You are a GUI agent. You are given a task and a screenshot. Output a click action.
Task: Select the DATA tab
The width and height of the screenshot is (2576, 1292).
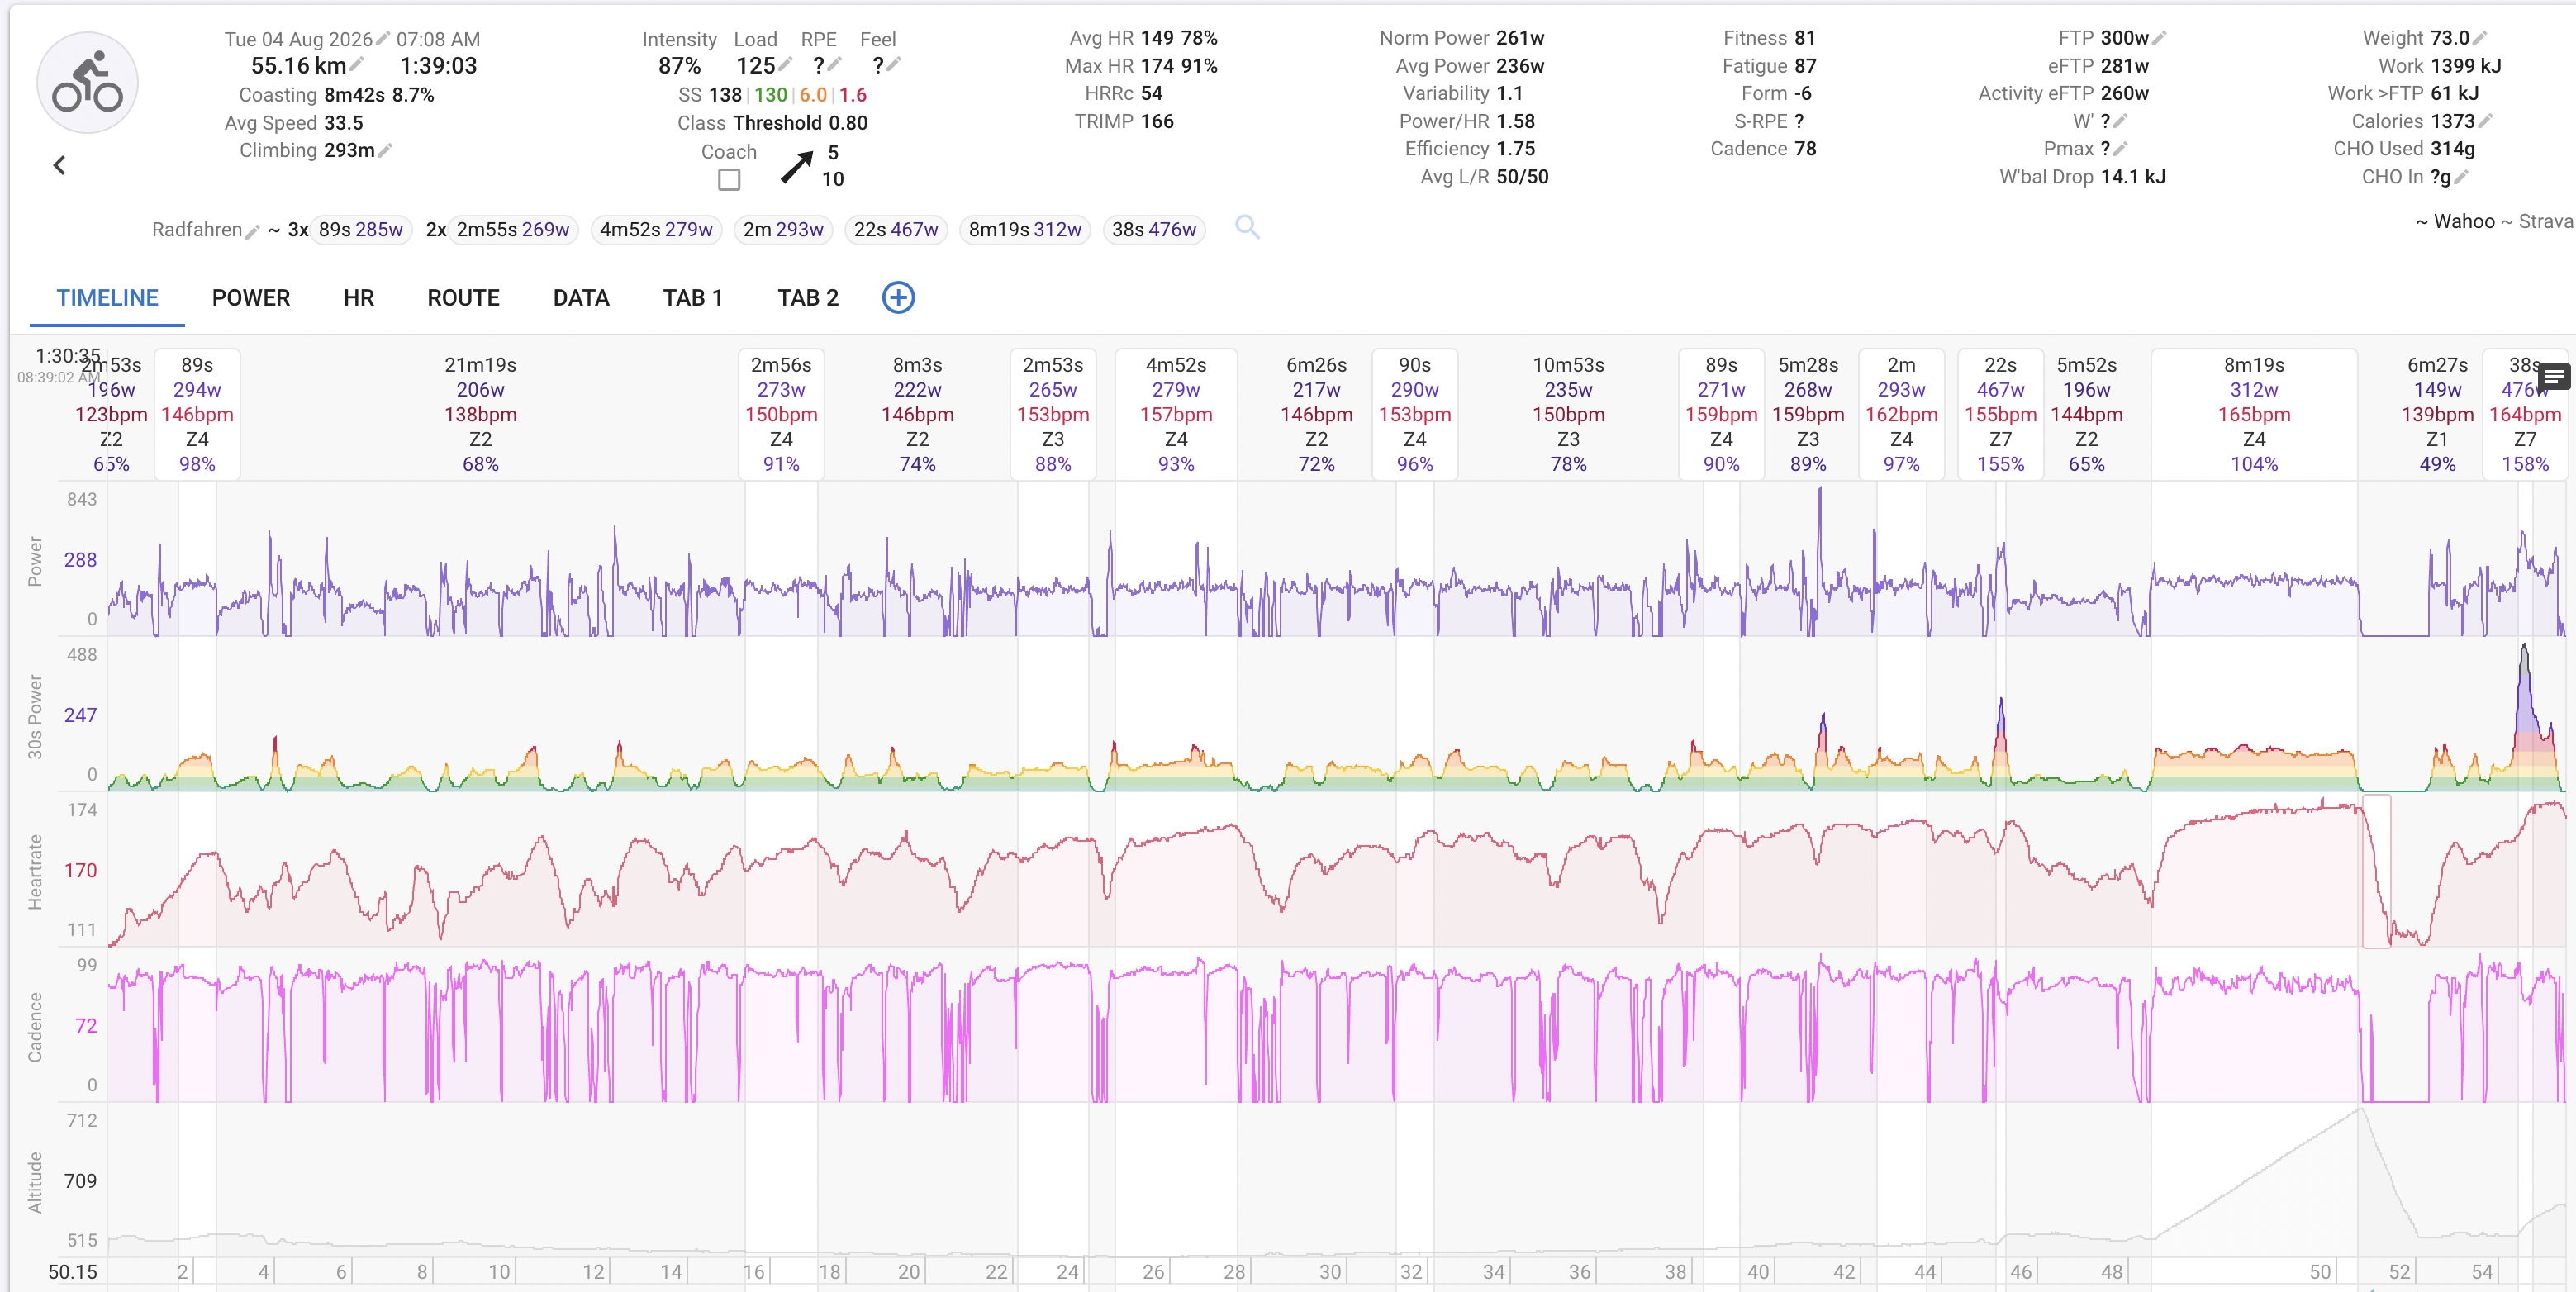pyautogui.click(x=581, y=298)
